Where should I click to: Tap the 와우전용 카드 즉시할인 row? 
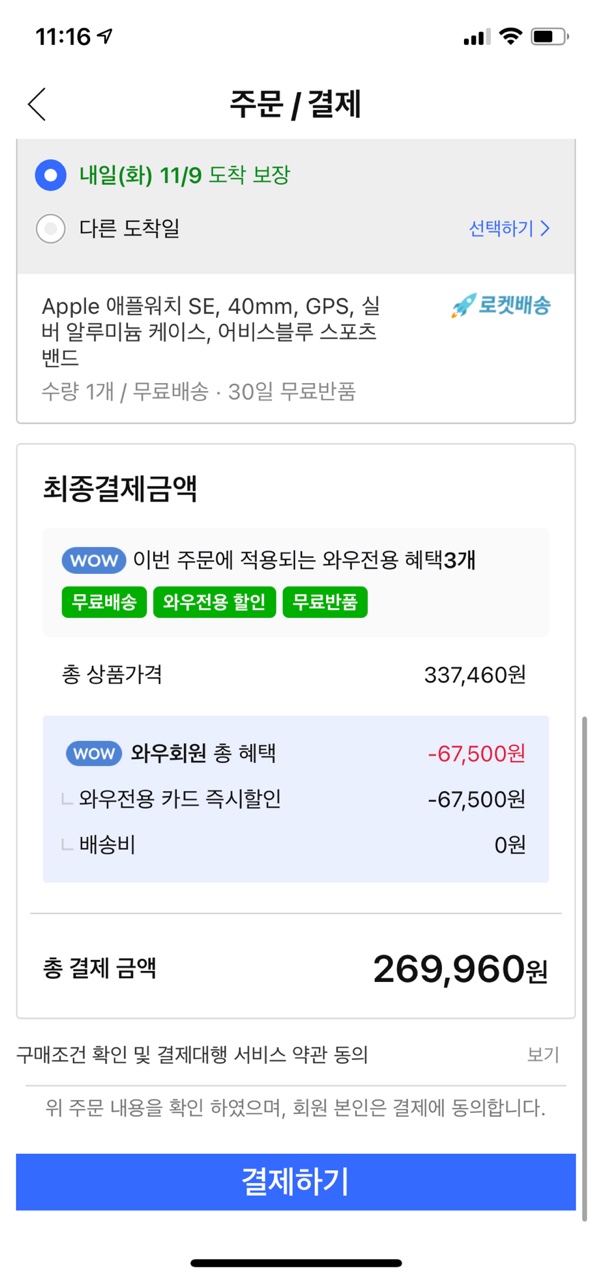click(x=296, y=799)
